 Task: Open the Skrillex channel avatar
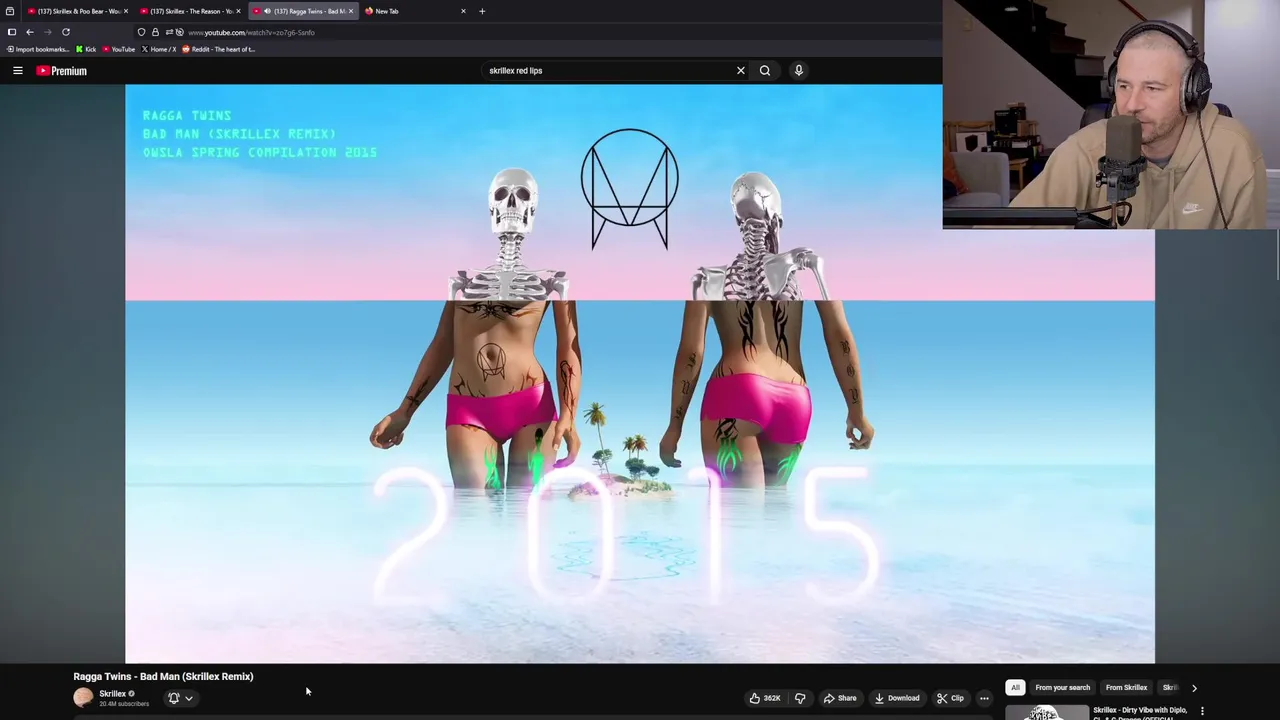click(x=83, y=697)
